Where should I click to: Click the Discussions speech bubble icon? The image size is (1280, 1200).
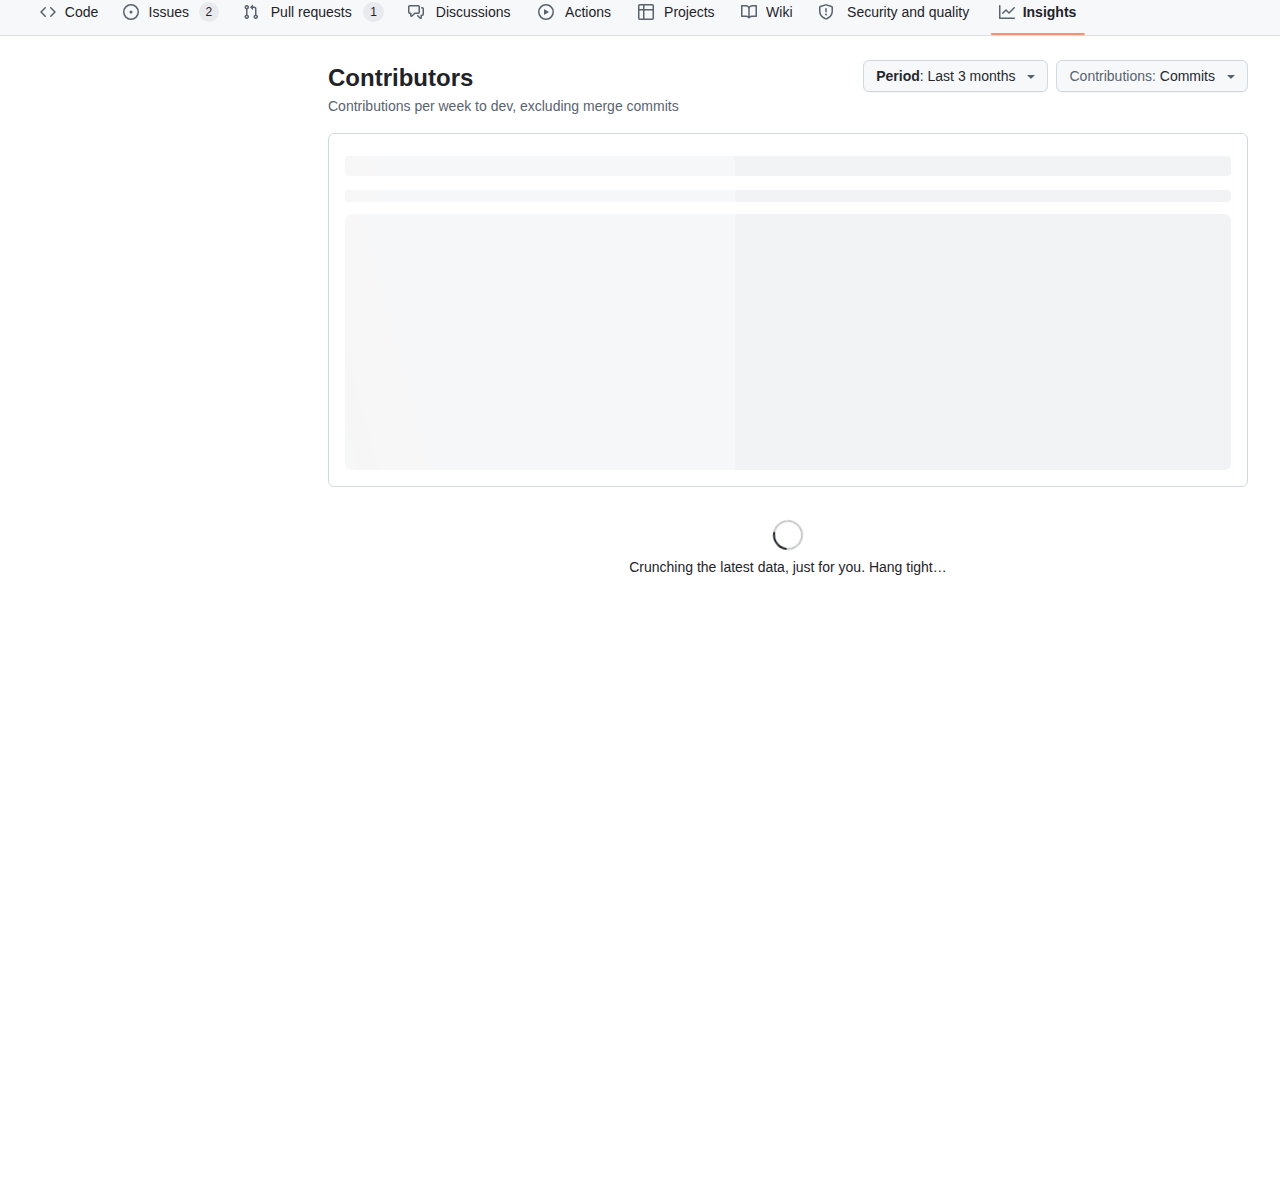tap(416, 12)
